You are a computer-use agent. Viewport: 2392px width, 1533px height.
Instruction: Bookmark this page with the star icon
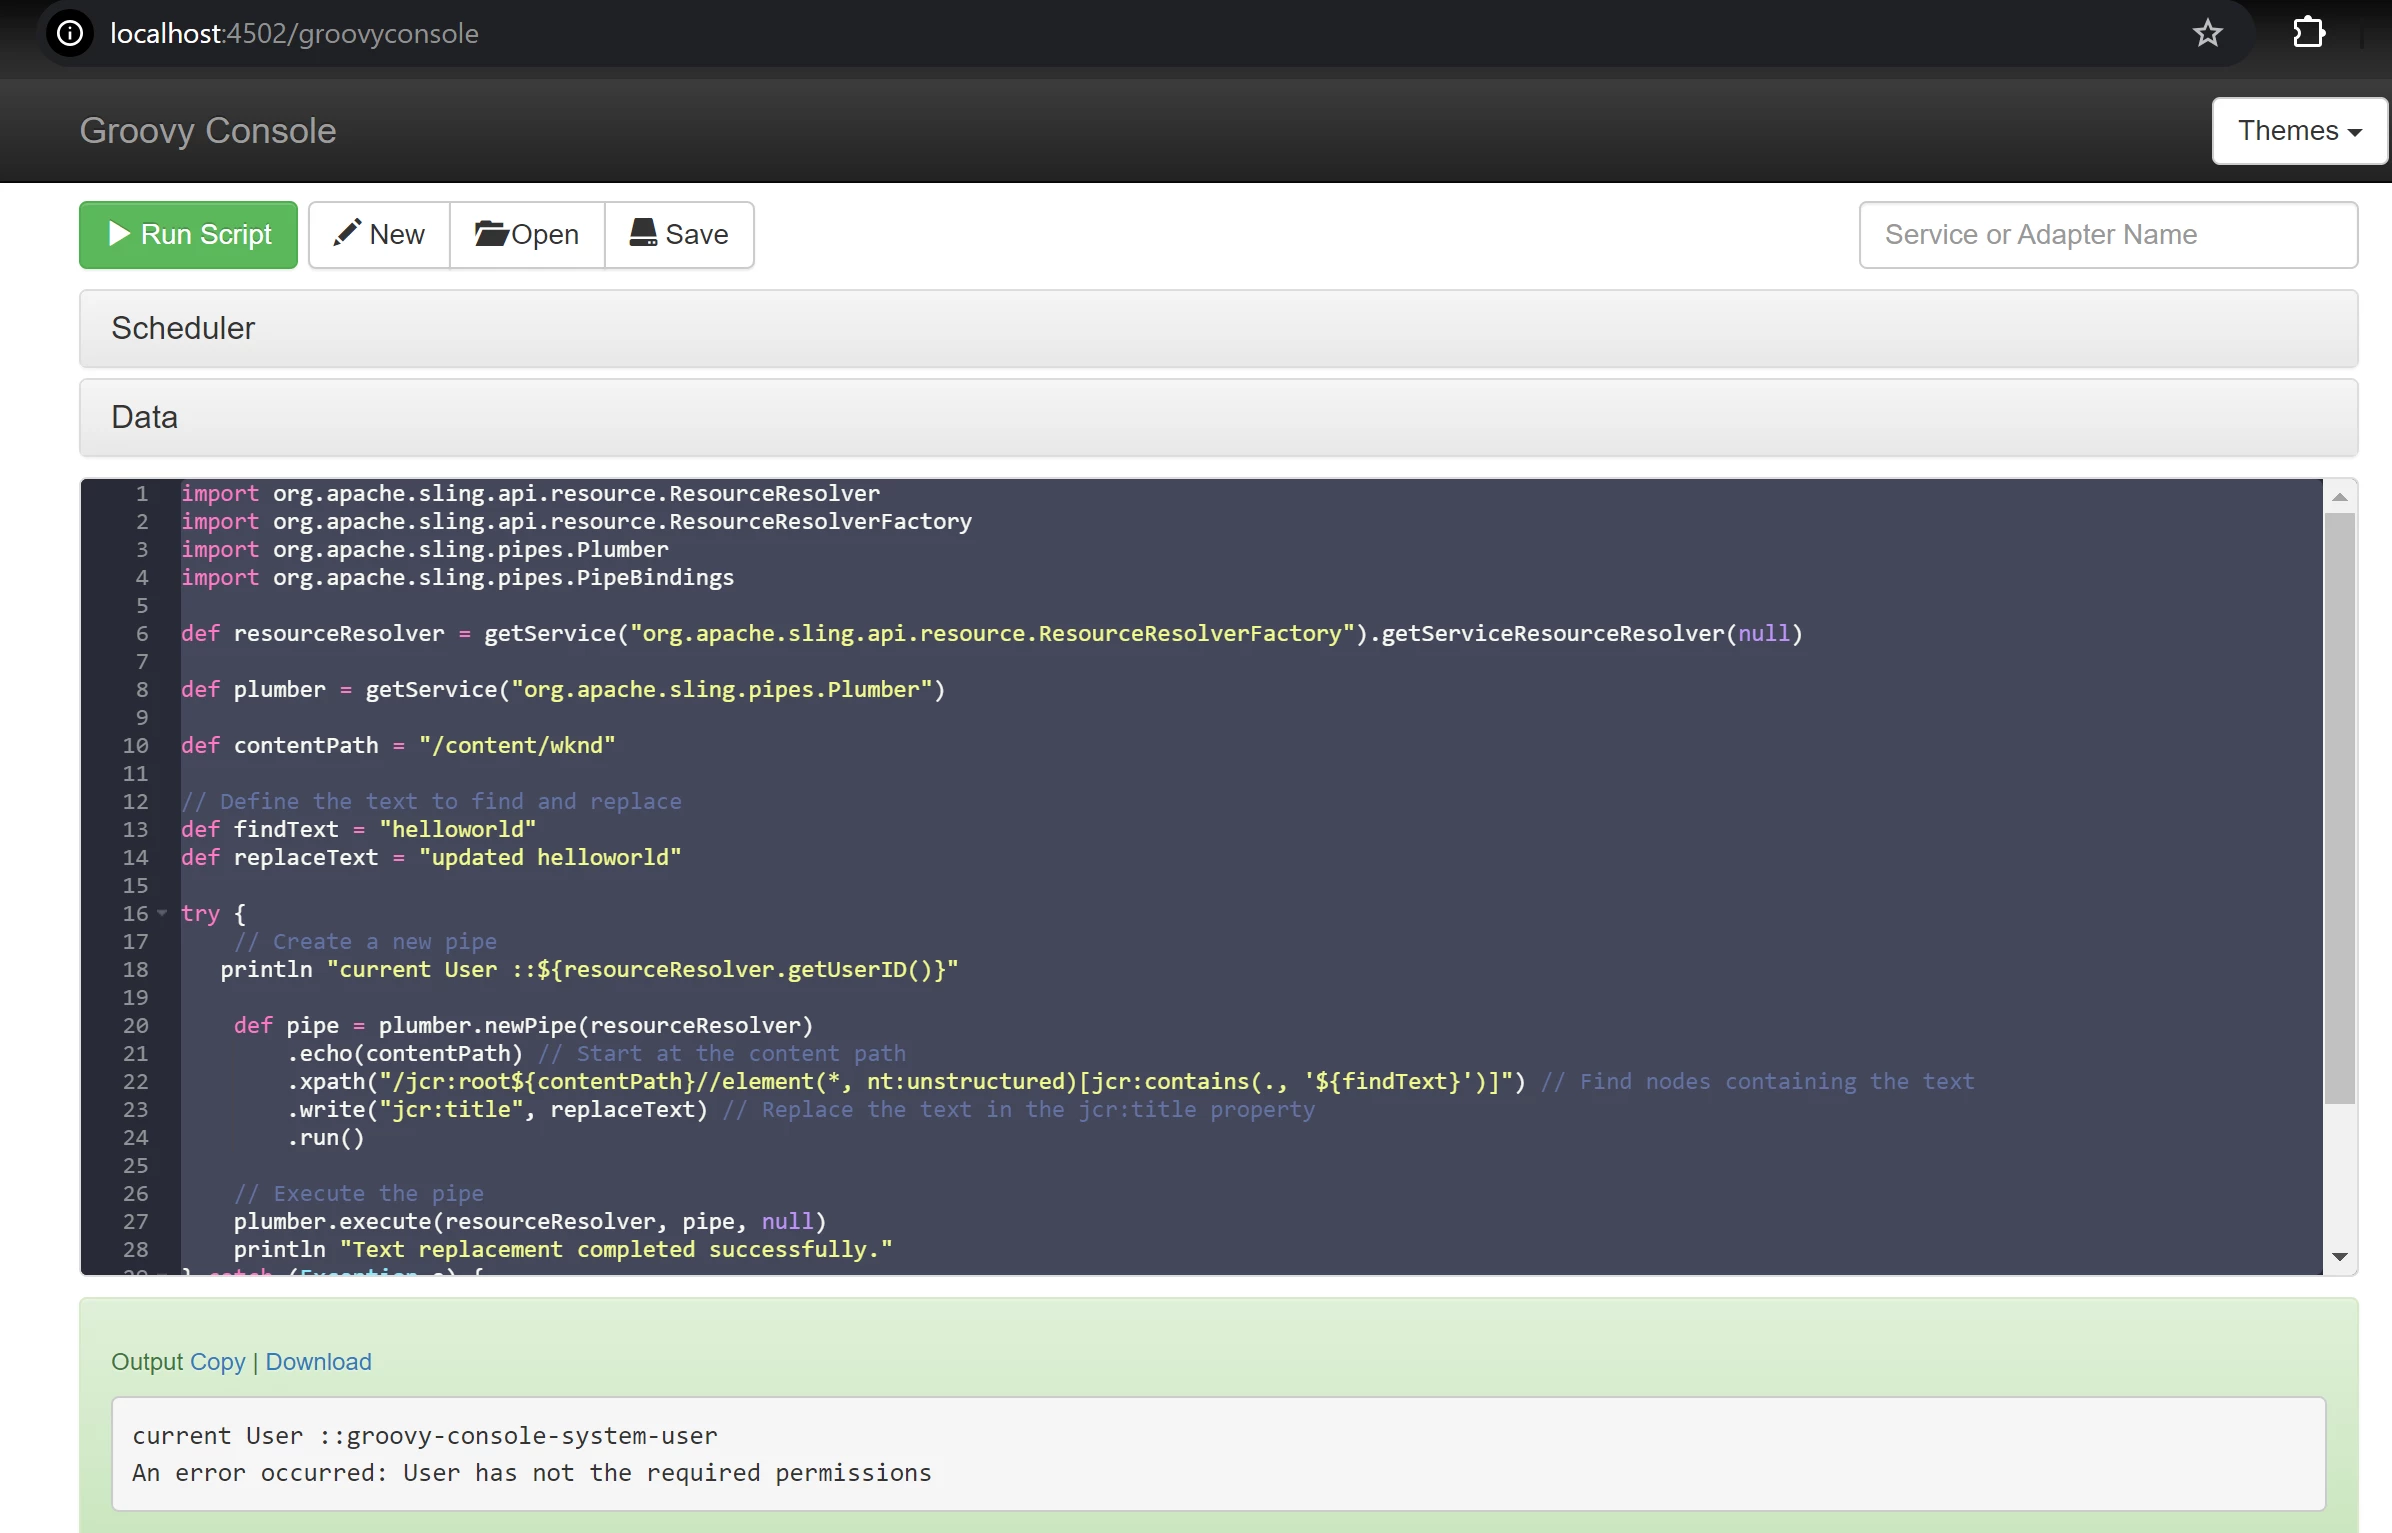(x=2207, y=33)
